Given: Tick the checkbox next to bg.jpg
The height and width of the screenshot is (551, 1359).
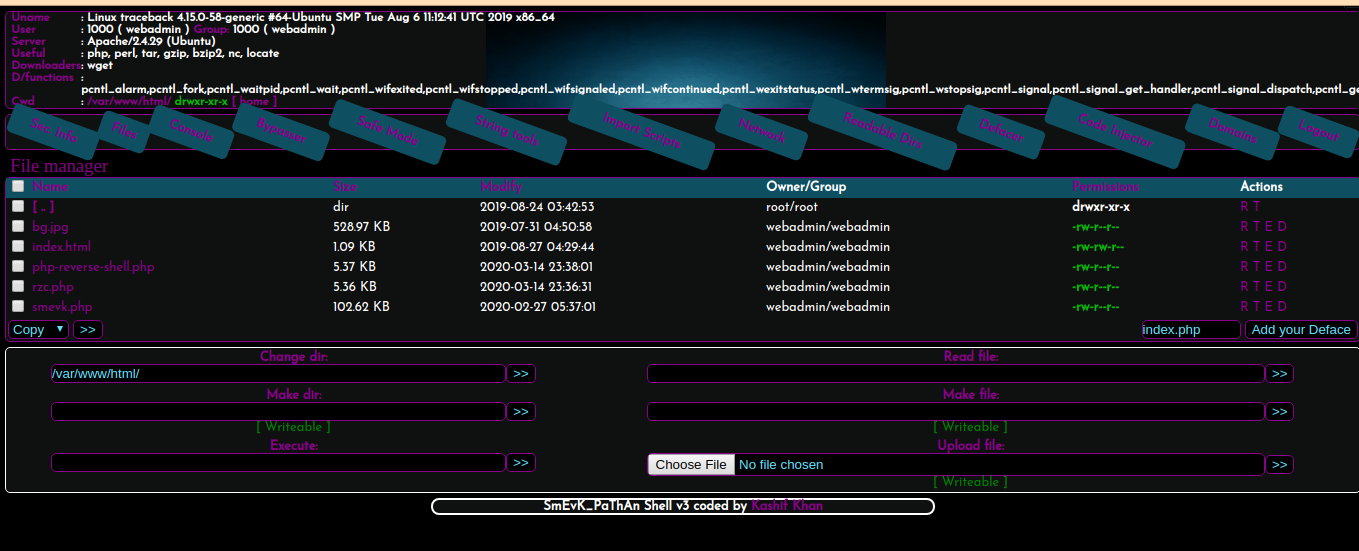Looking at the screenshot, I should coord(18,227).
